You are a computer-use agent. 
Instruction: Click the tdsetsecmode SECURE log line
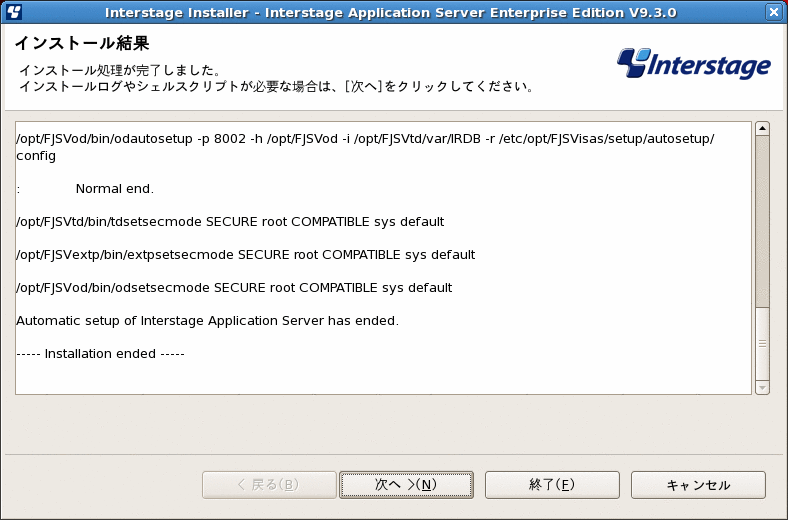[x=230, y=222]
